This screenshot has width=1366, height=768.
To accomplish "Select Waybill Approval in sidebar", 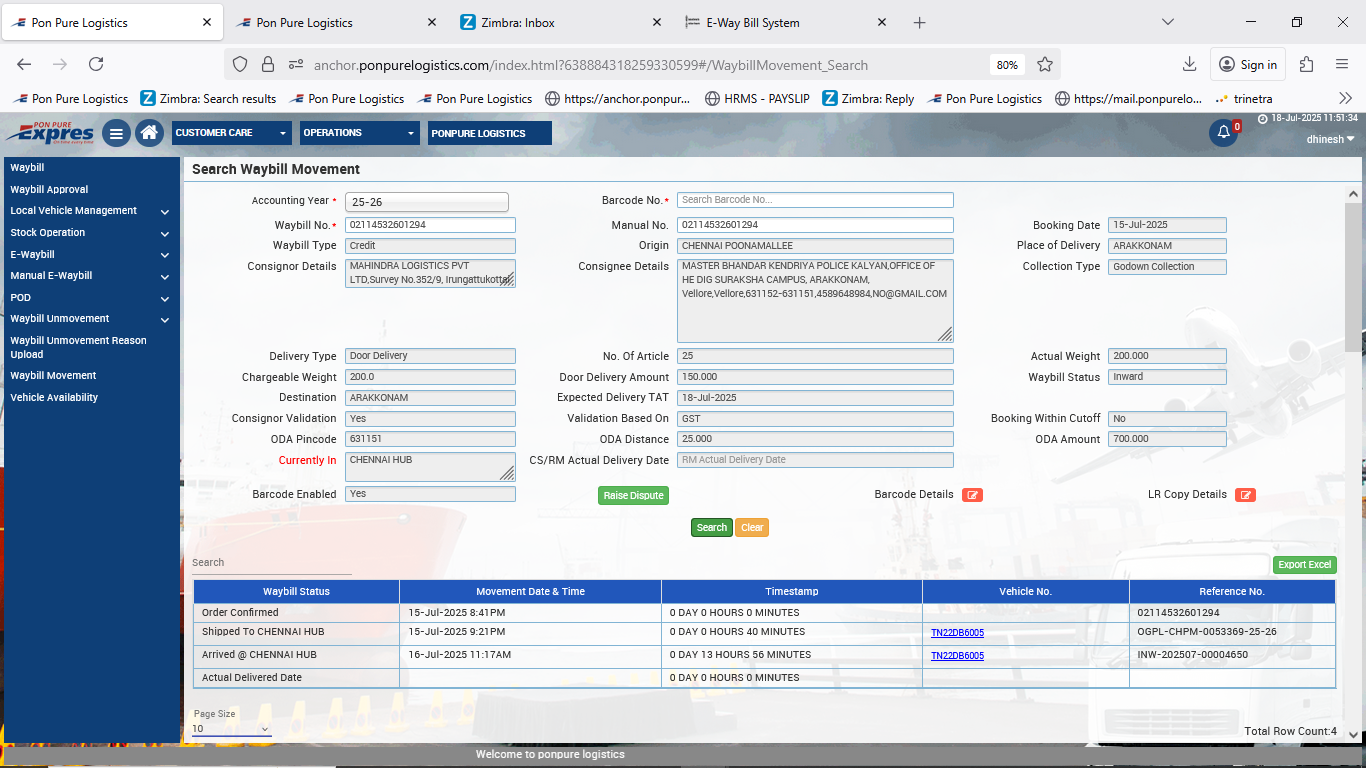I will tap(50, 189).
